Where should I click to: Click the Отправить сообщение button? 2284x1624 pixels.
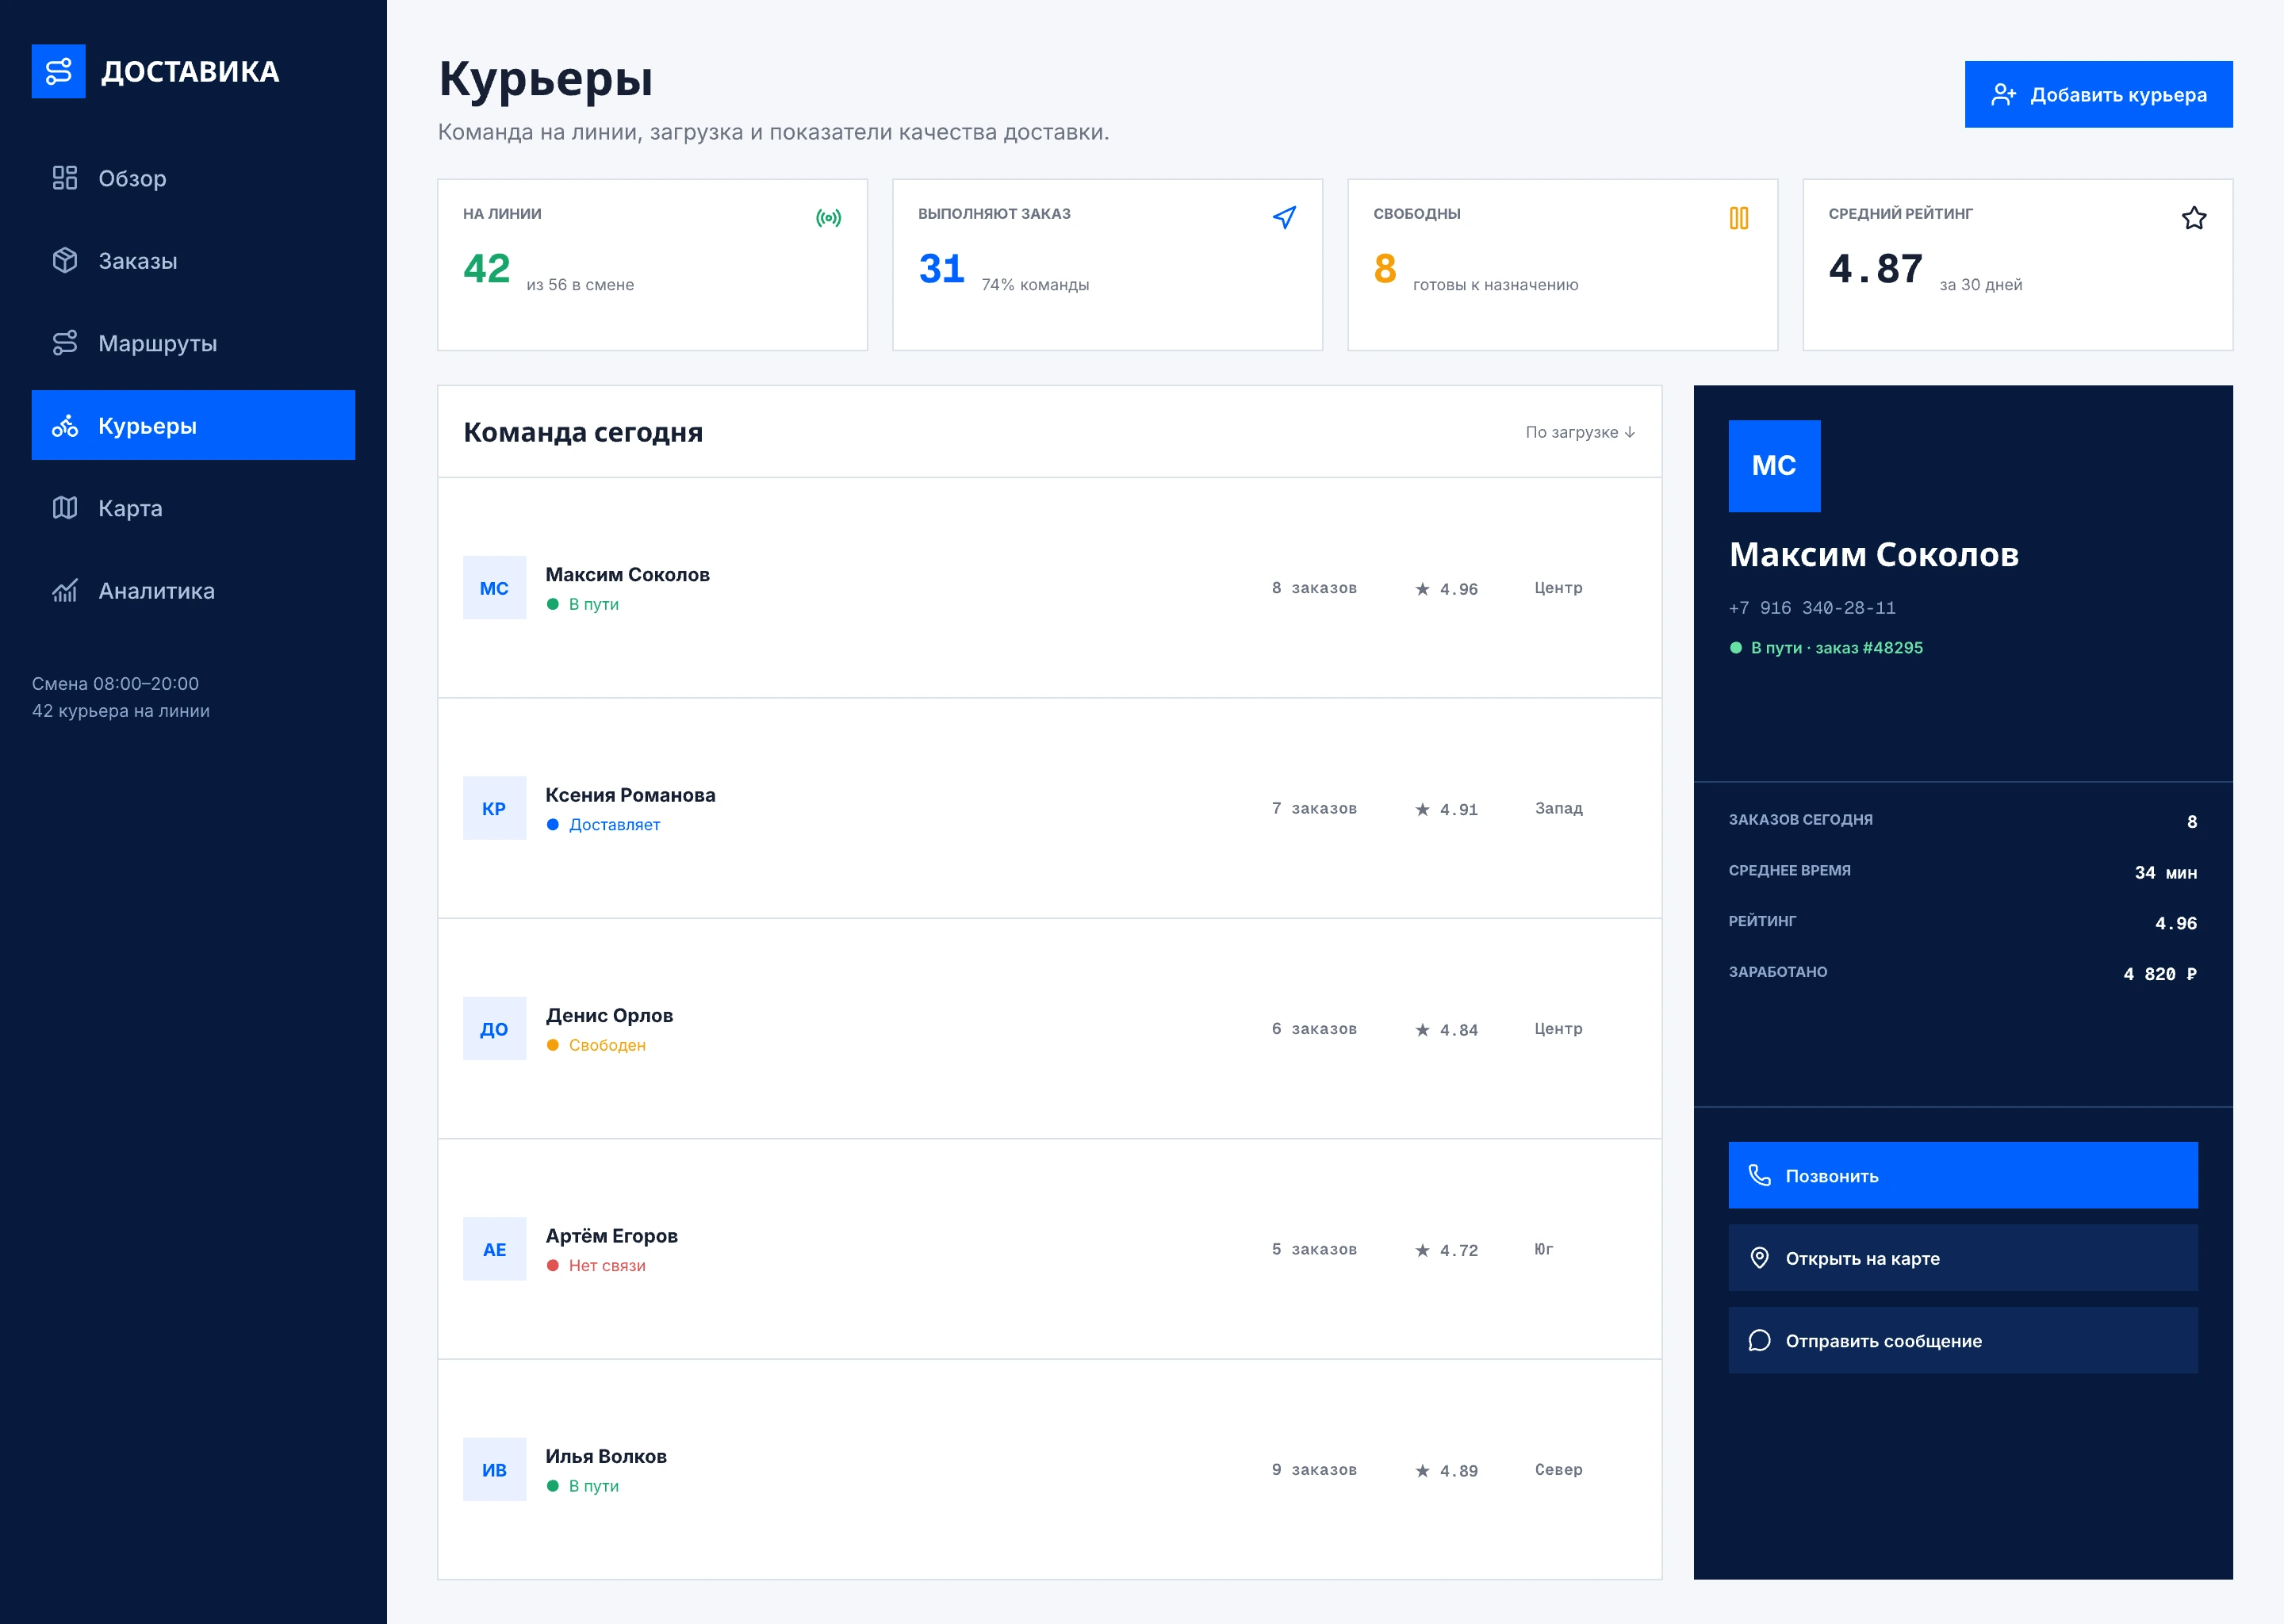point(1963,1340)
